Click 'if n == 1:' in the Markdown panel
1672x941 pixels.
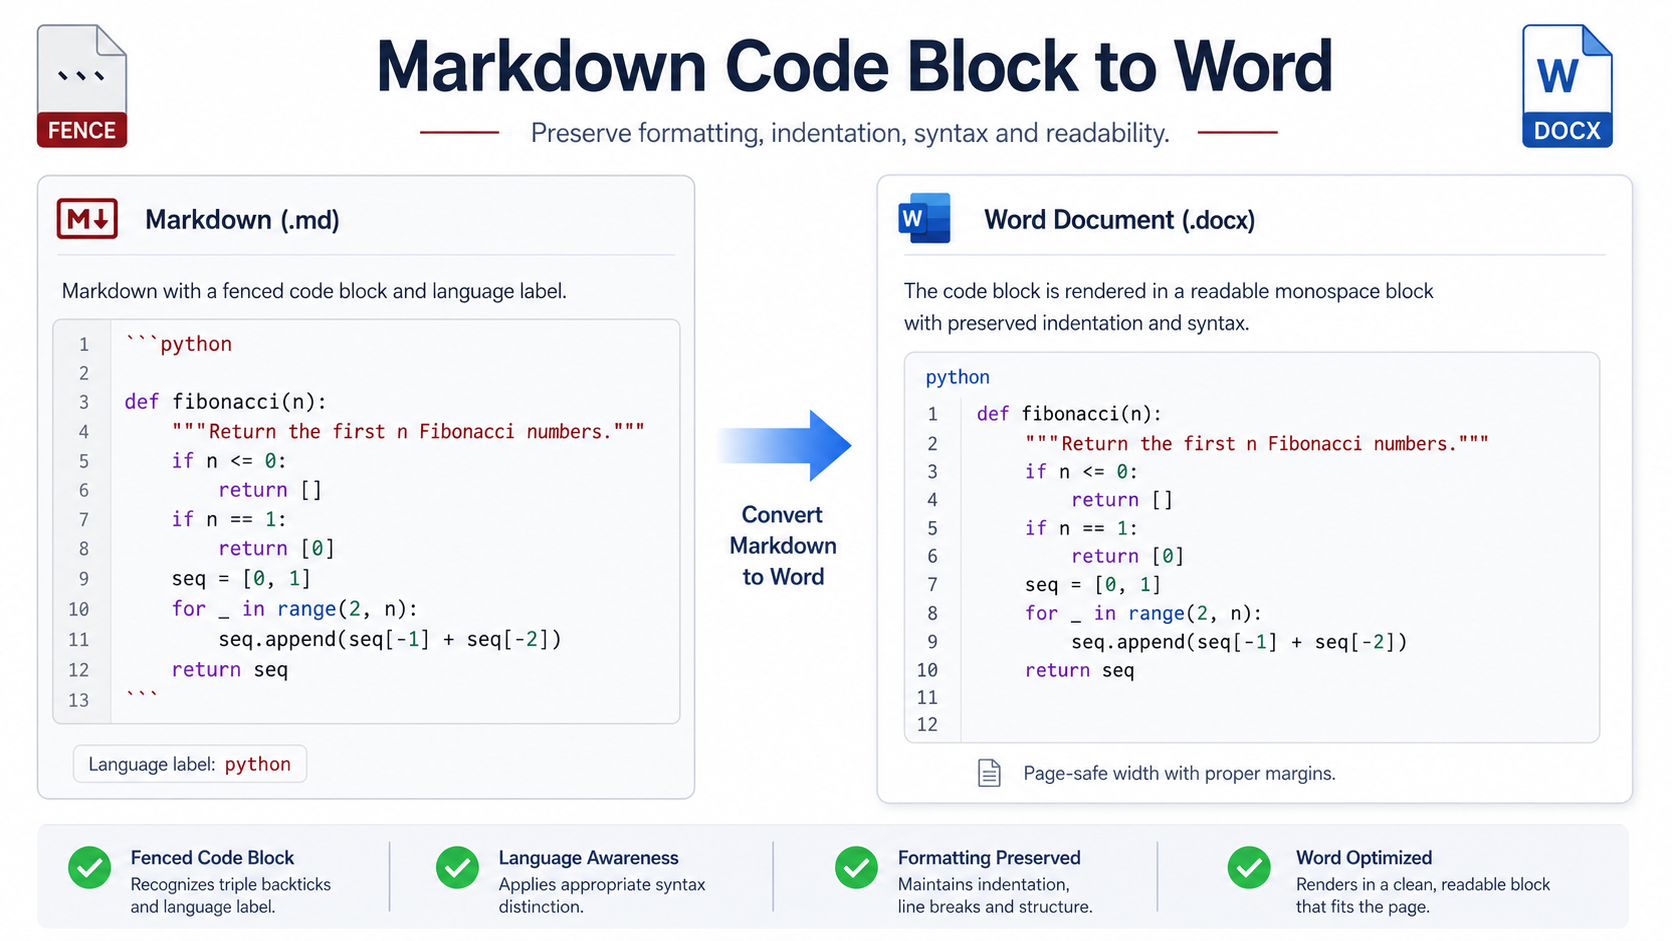click(229, 519)
